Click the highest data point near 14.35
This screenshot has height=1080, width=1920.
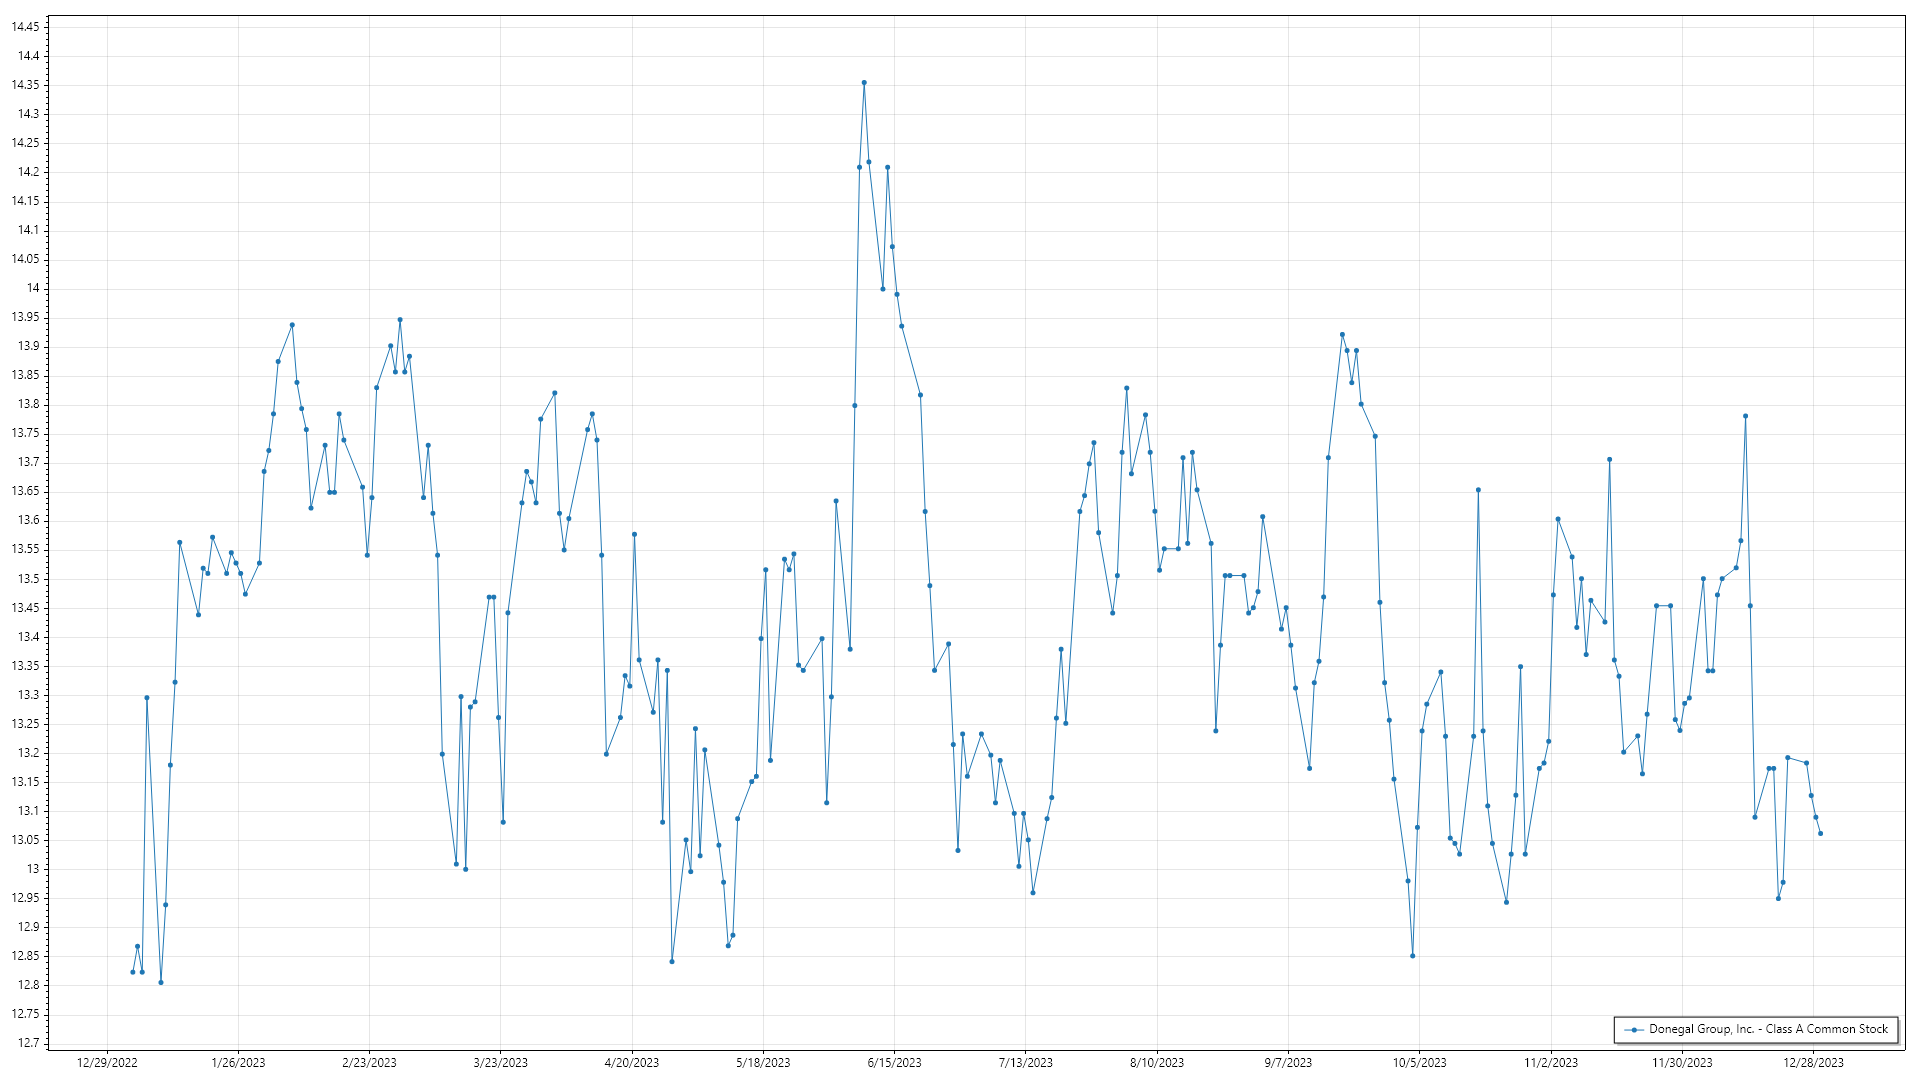pyautogui.click(x=864, y=83)
